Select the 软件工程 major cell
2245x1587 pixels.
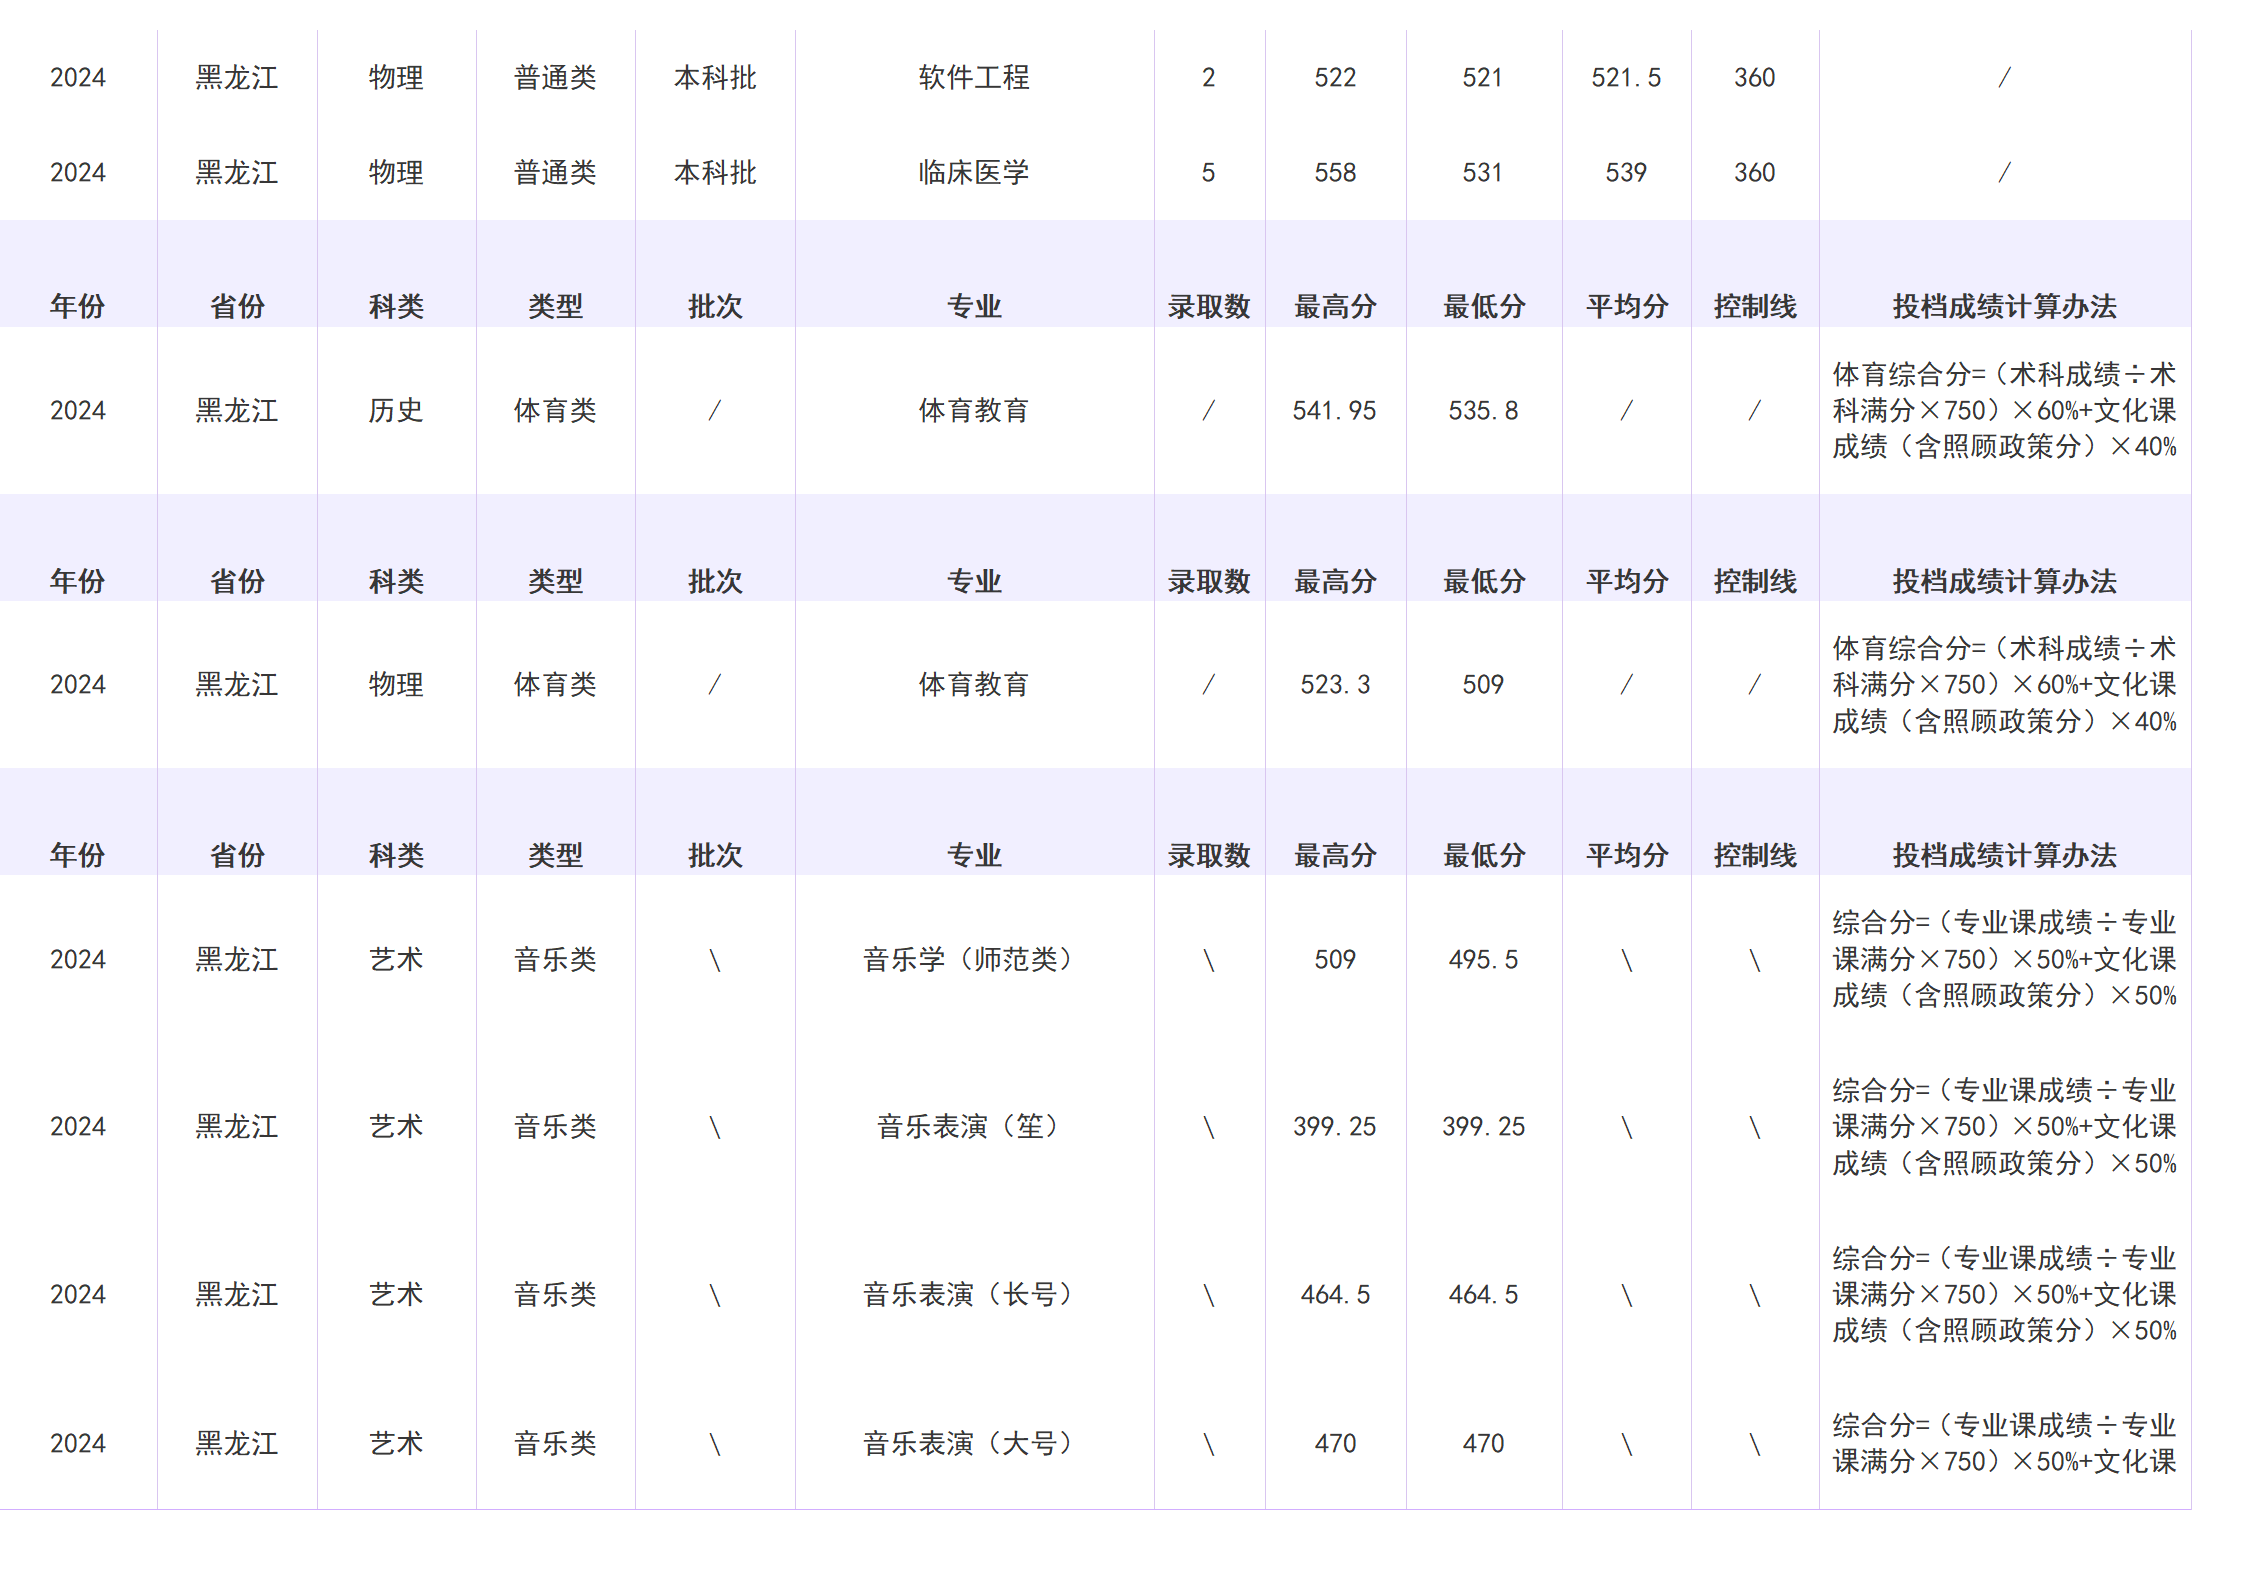point(975,76)
